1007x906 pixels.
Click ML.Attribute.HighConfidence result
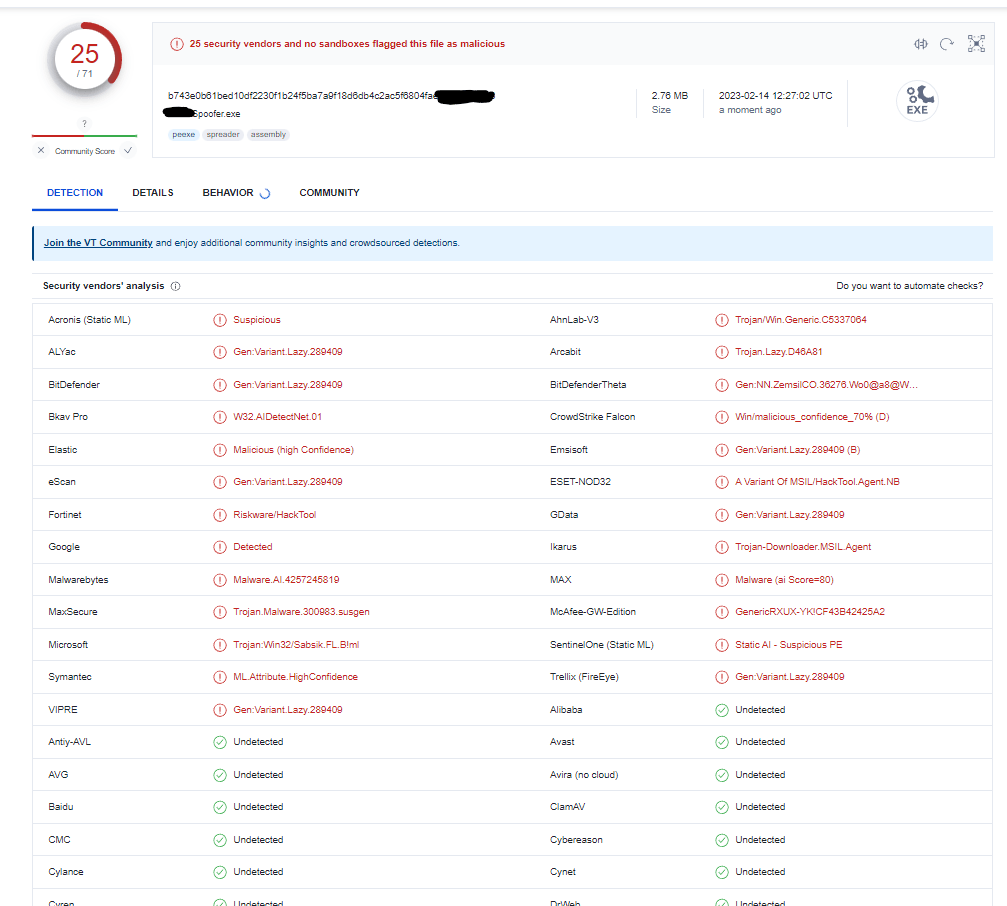295,677
